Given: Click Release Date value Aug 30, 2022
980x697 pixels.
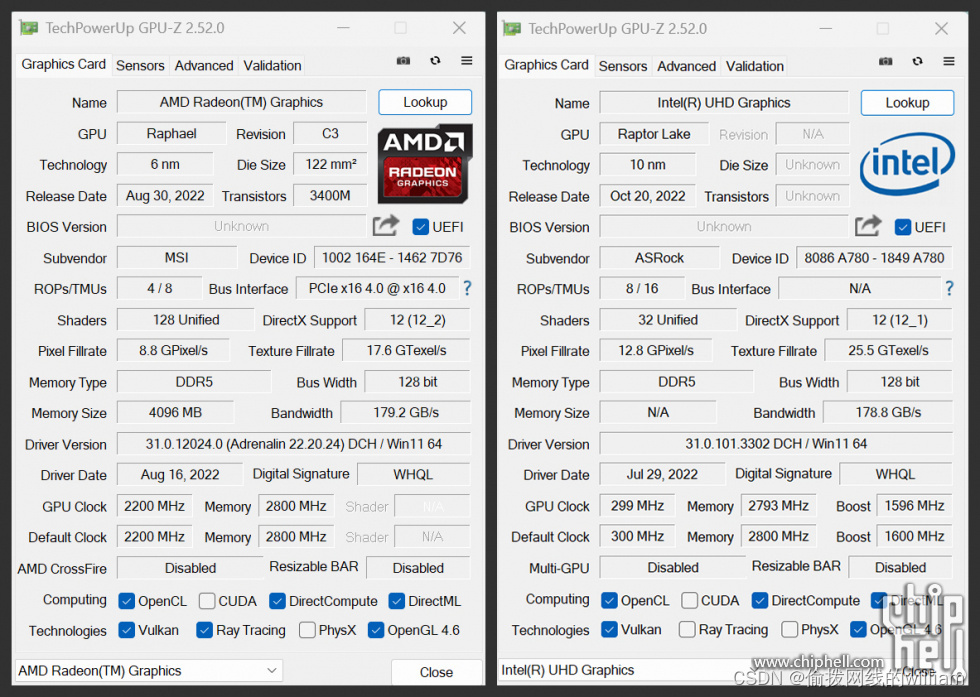Looking at the screenshot, I should pos(165,196).
